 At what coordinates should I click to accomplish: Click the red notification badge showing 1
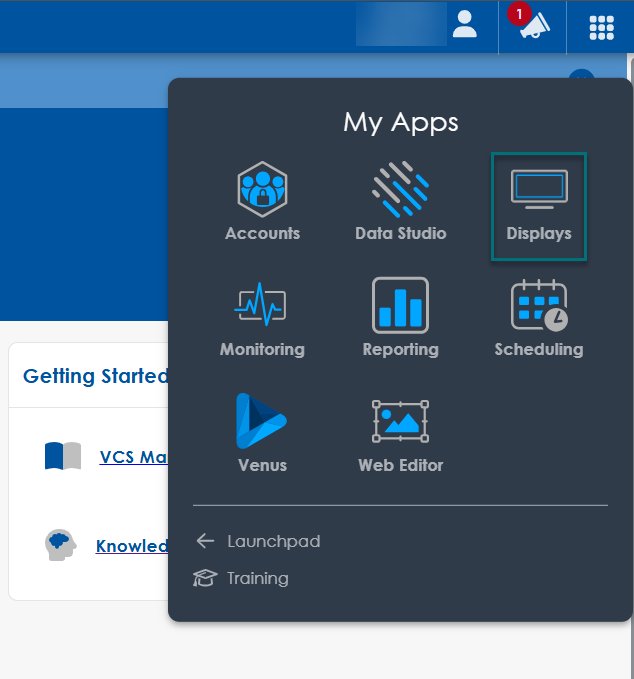(518, 13)
